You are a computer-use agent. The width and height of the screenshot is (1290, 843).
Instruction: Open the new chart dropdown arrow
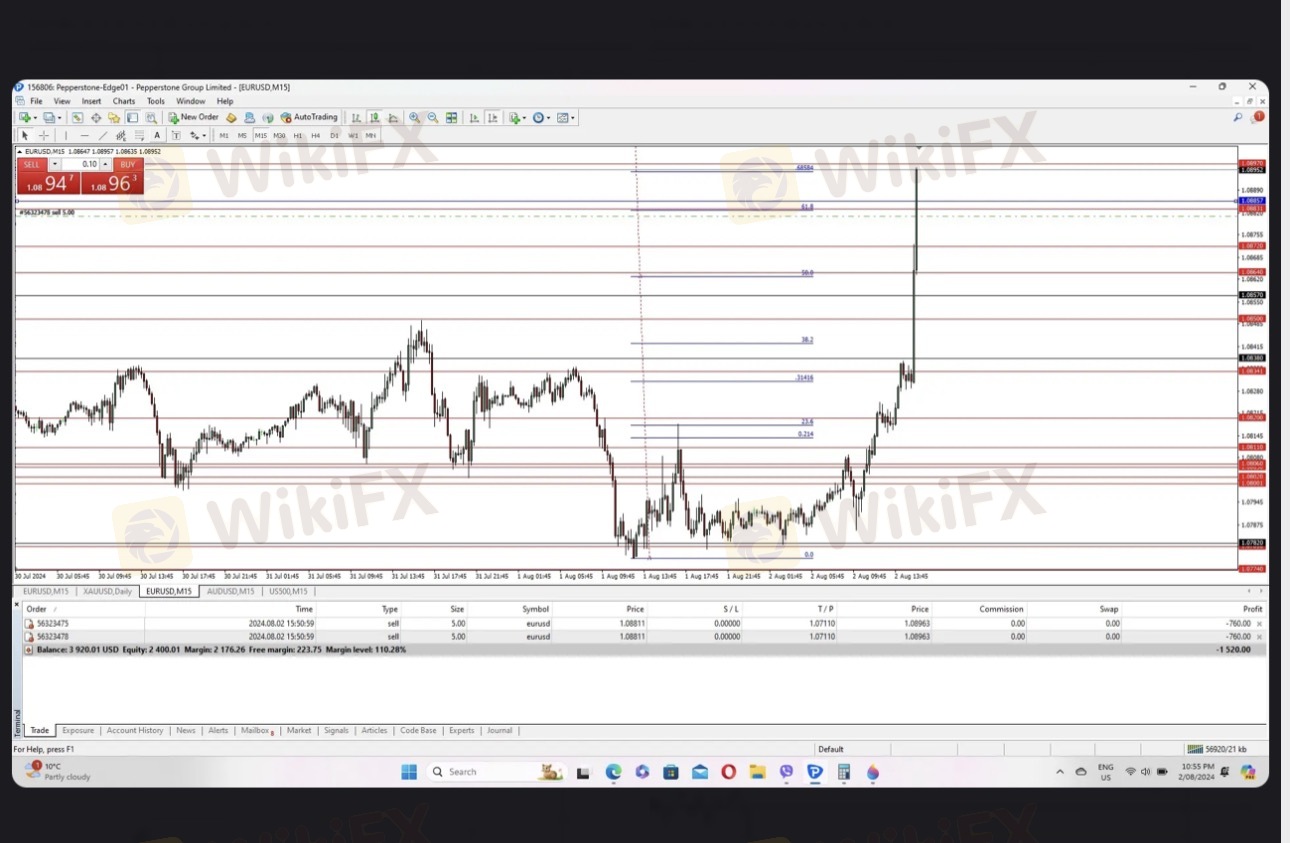point(36,118)
